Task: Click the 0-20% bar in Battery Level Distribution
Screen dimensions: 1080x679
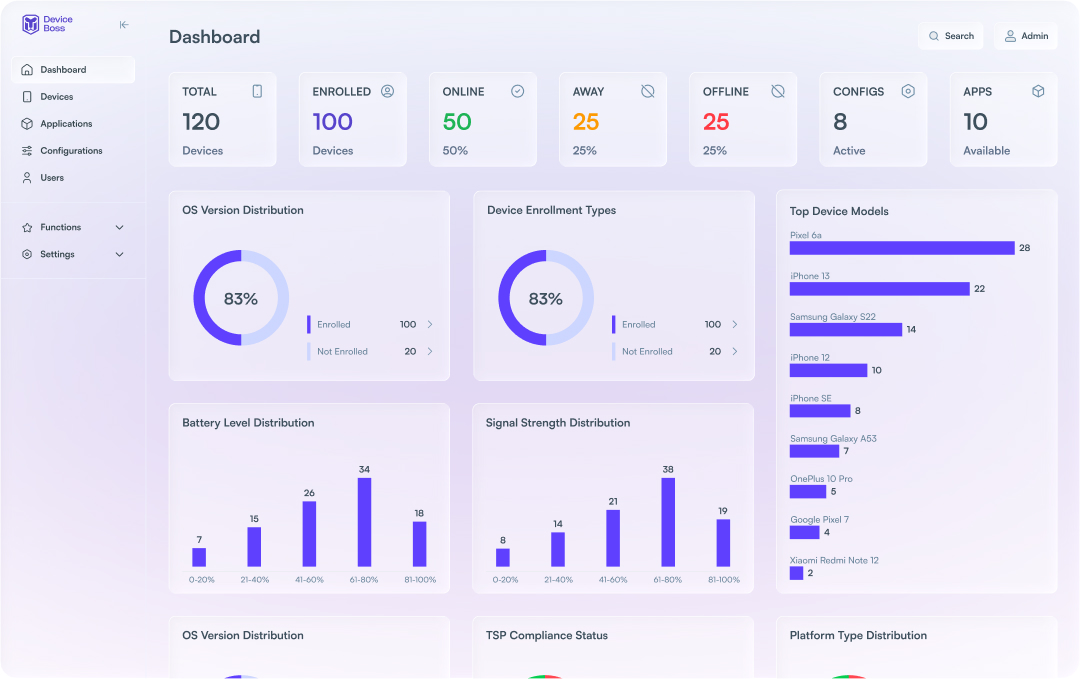Action: pyautogui.click(x=199, y=557)
